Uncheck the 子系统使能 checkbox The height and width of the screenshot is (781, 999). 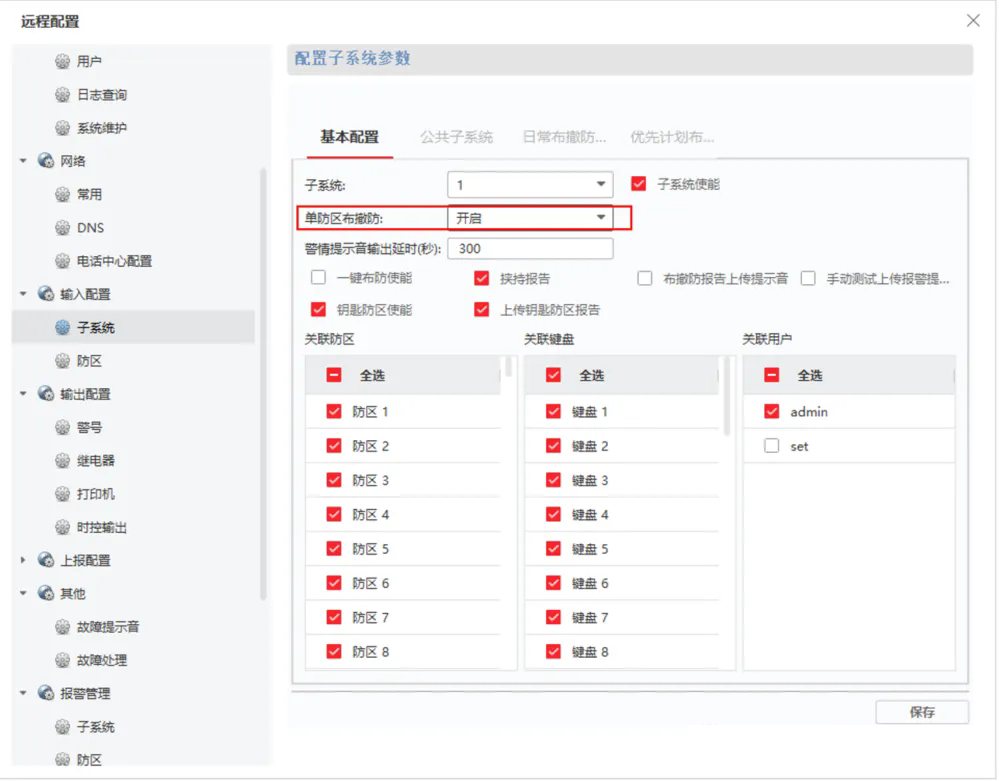[x=639, y=184]
